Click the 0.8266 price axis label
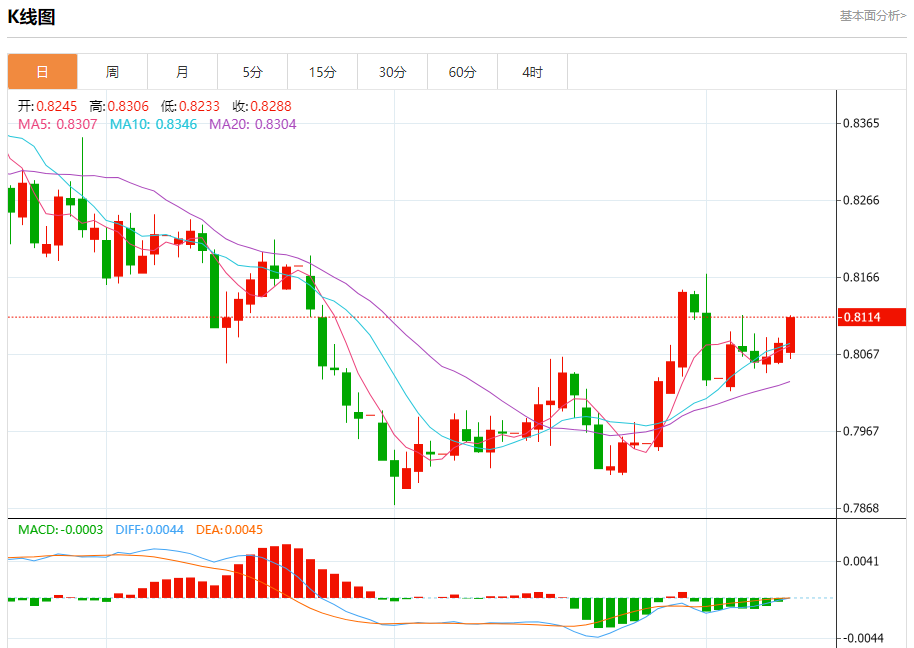The height and width of the screenshot is (648, 914). 861,200
